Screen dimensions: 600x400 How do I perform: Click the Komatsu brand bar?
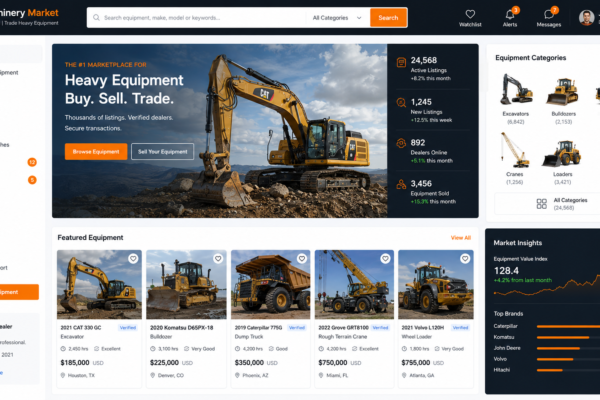(563, 337)
